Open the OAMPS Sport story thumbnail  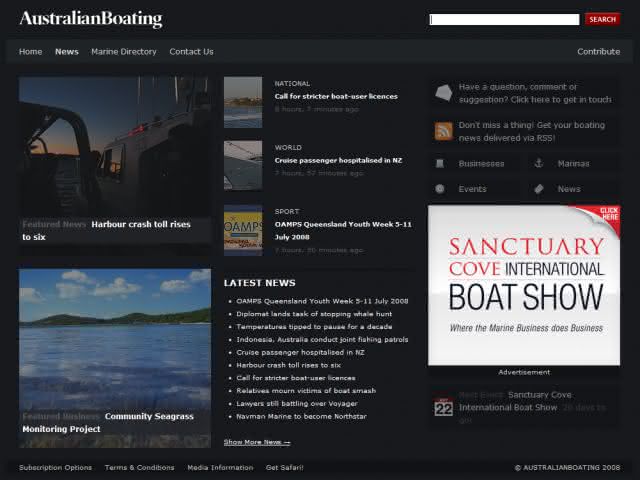[243, 231]
